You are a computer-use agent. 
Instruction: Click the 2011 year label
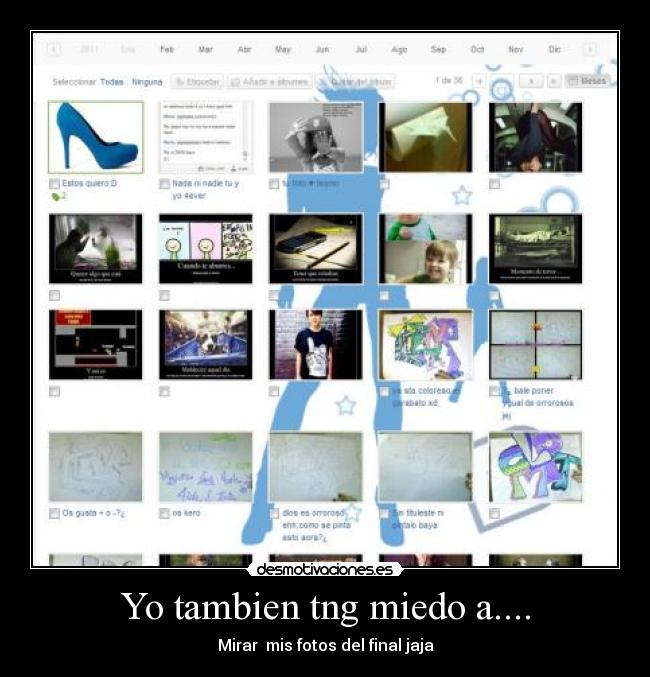[x=89, y=50]
